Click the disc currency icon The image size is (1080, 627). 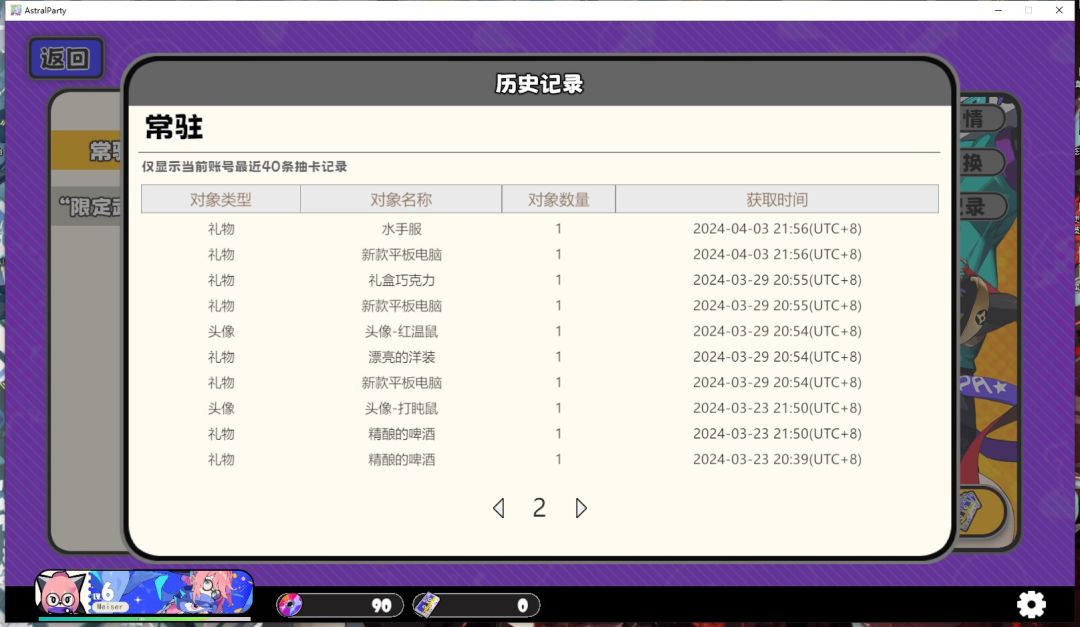click(x=290, y=605)
